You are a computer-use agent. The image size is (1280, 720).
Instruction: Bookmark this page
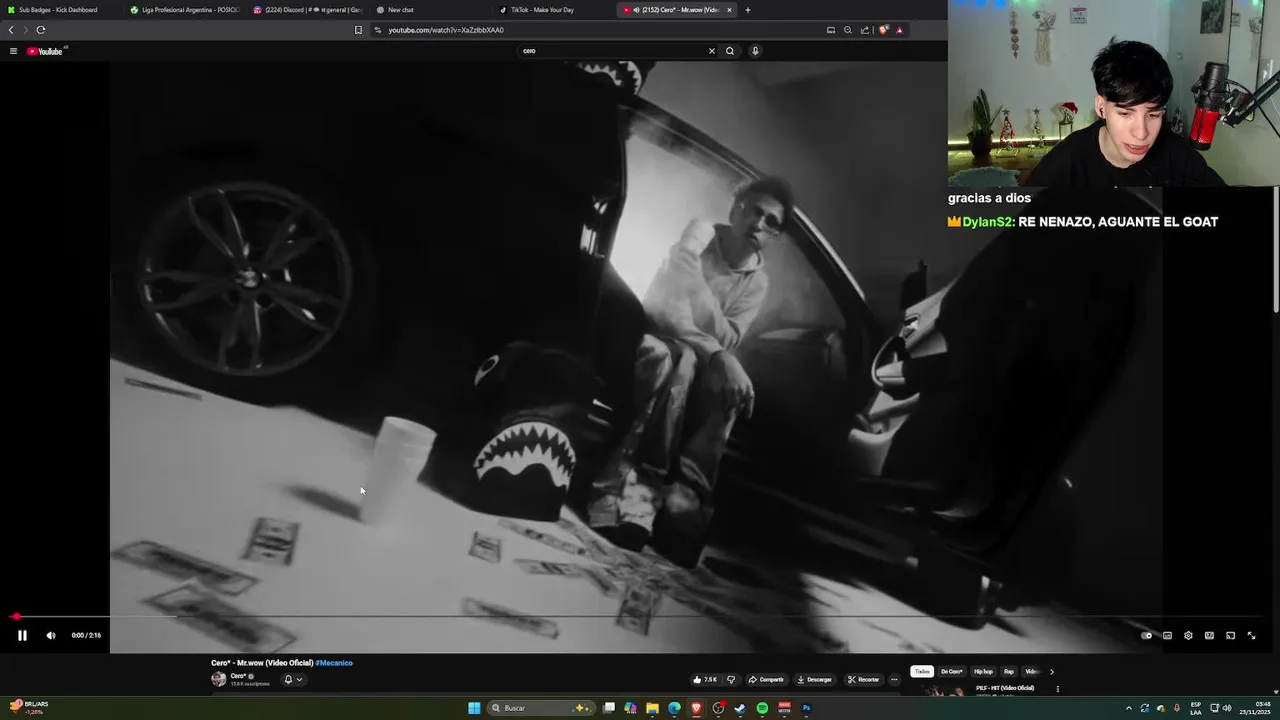[x=358, y=30]
